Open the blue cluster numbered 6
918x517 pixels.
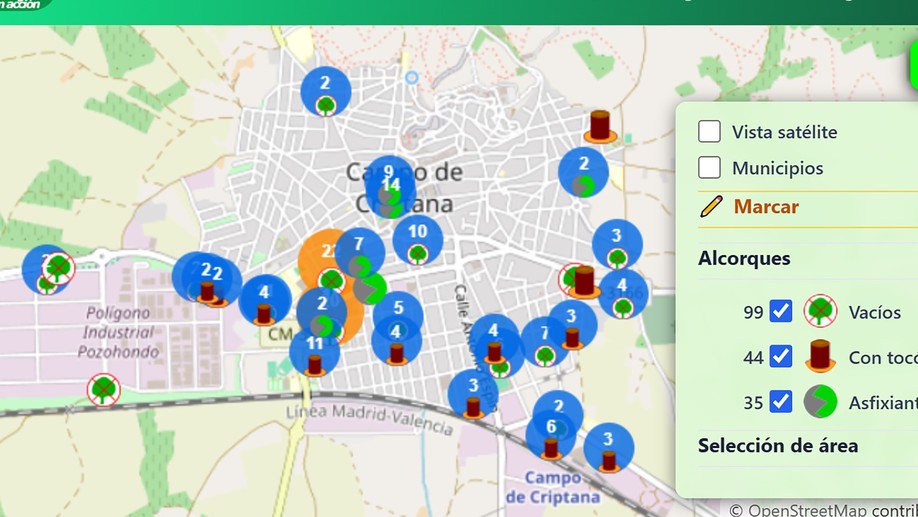click(x=551, y=436)
